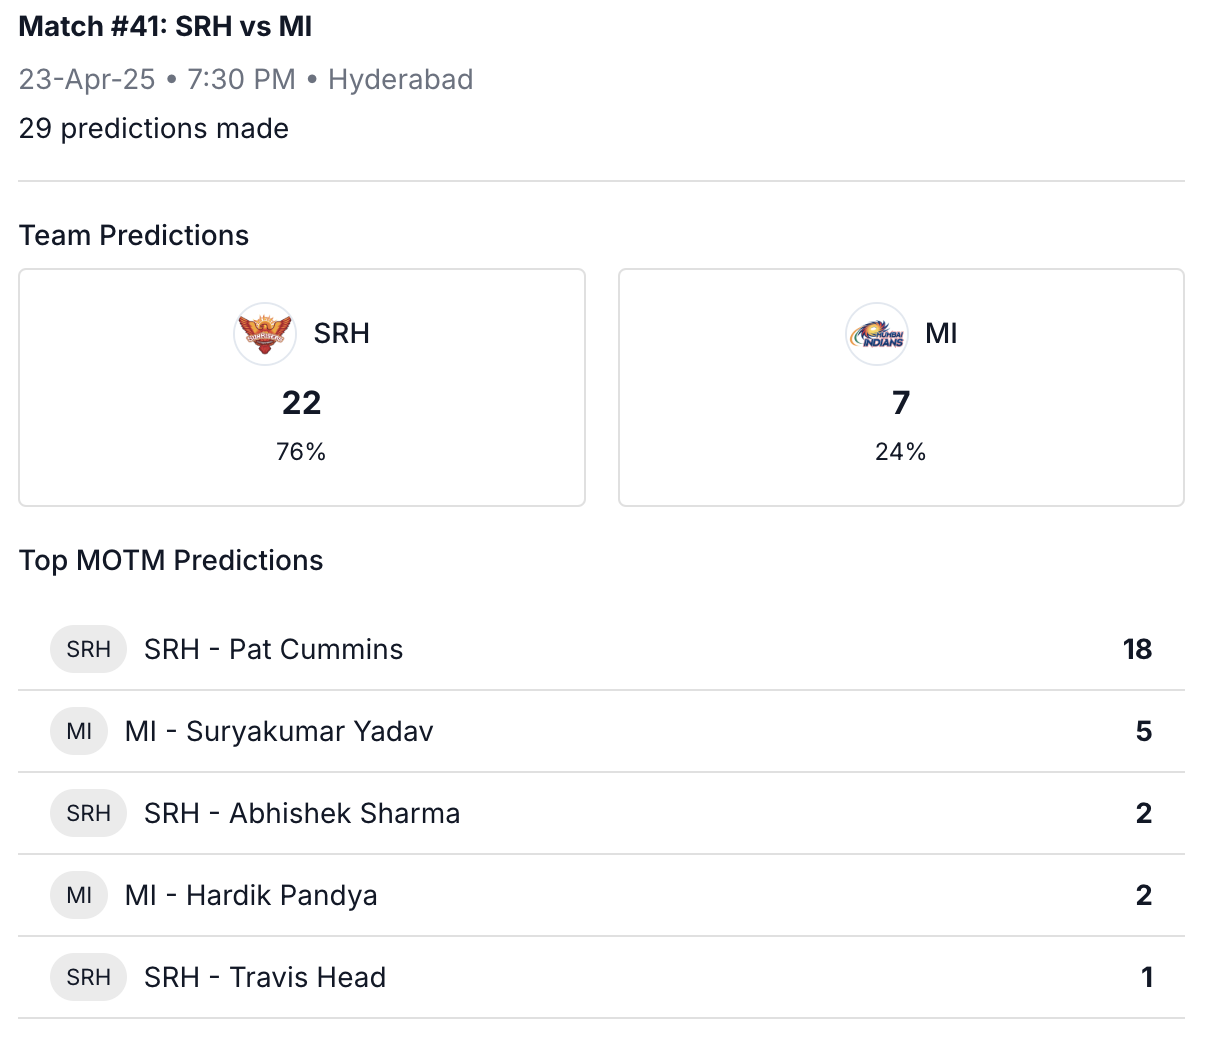The image size is (1208, 1042).
Task: Click Pat Cummins vote count 18
Action: click(x=1137, y=649)
